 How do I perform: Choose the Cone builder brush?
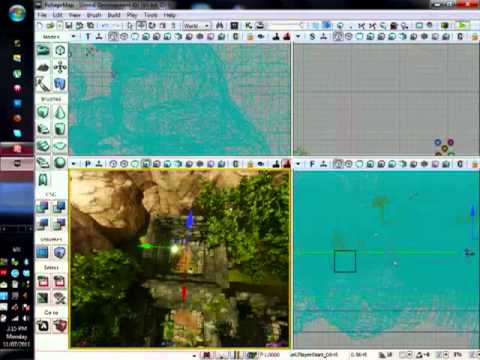click(x=60, y=112)
